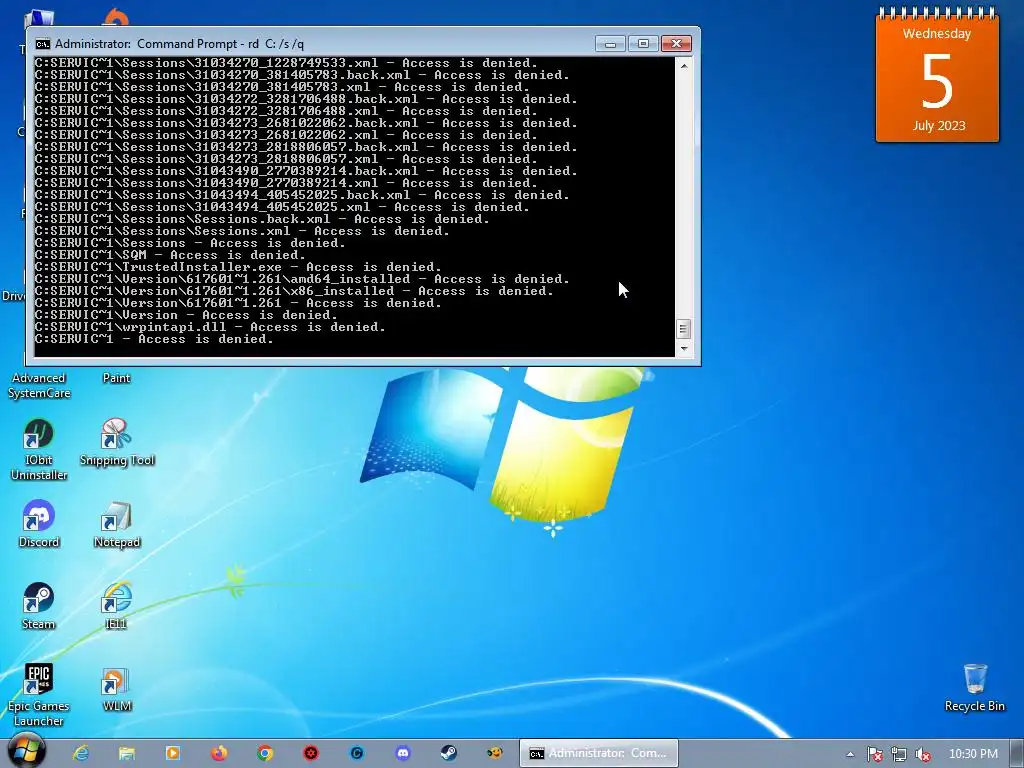Click the Command Prompt scrollbar down arrow
Image resolution: width=1024 pixels, height=768 pixels.
(683, 349)
